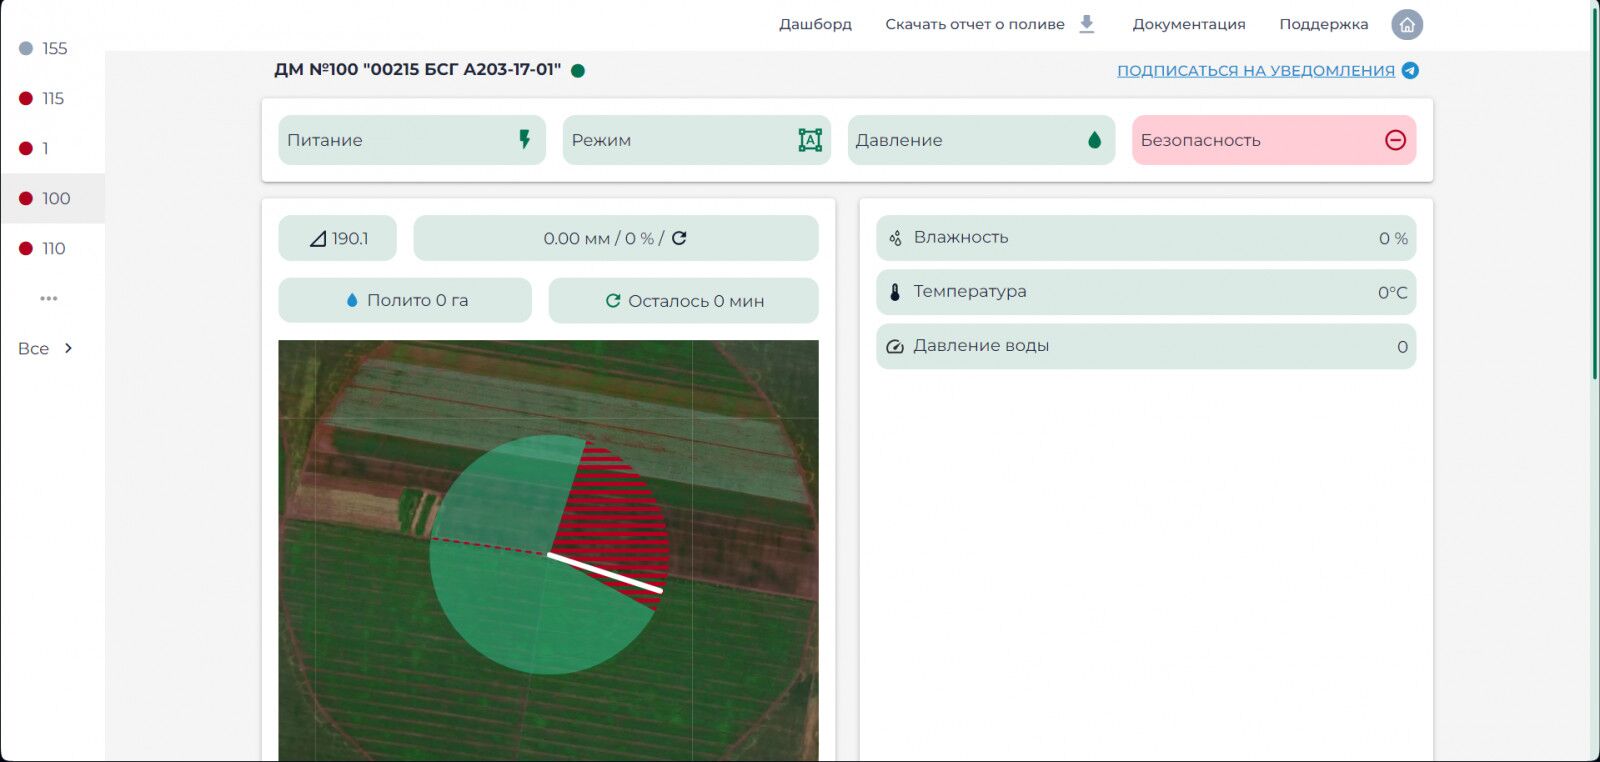Open the Поддержка menu item

(1323, 24)
